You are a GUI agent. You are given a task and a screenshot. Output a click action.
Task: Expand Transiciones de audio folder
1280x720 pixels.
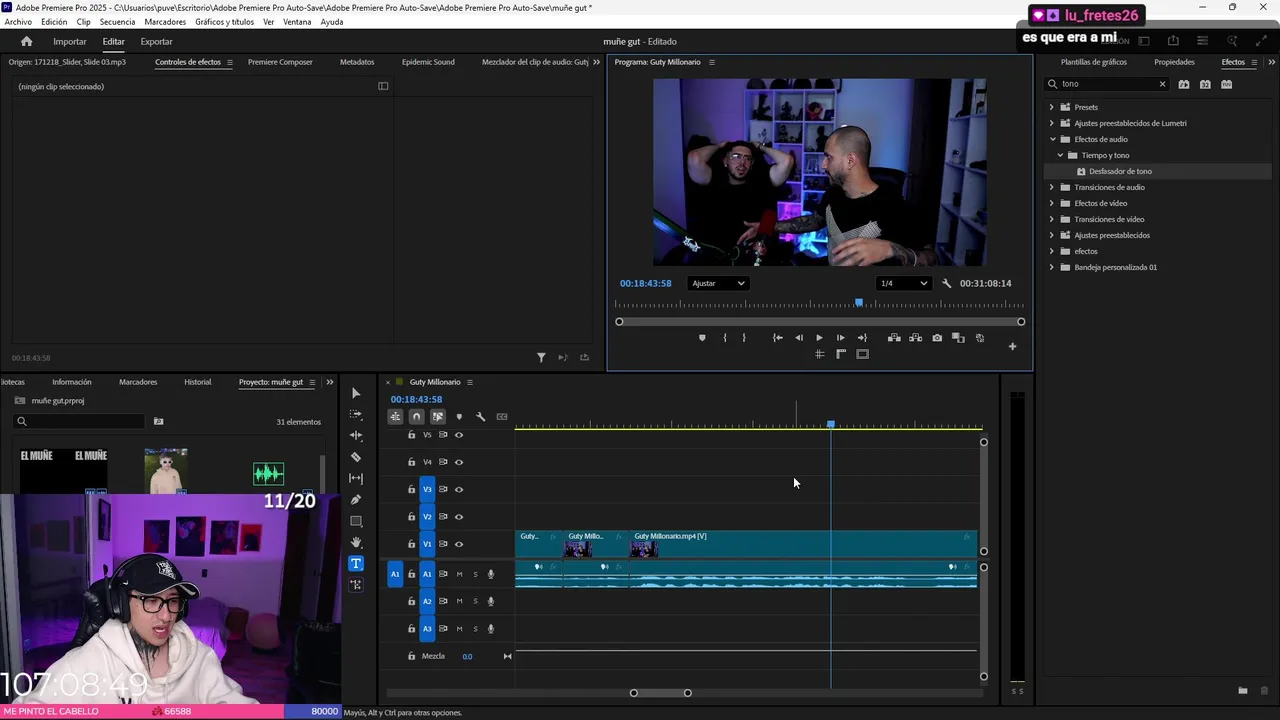click(1052, 187)
